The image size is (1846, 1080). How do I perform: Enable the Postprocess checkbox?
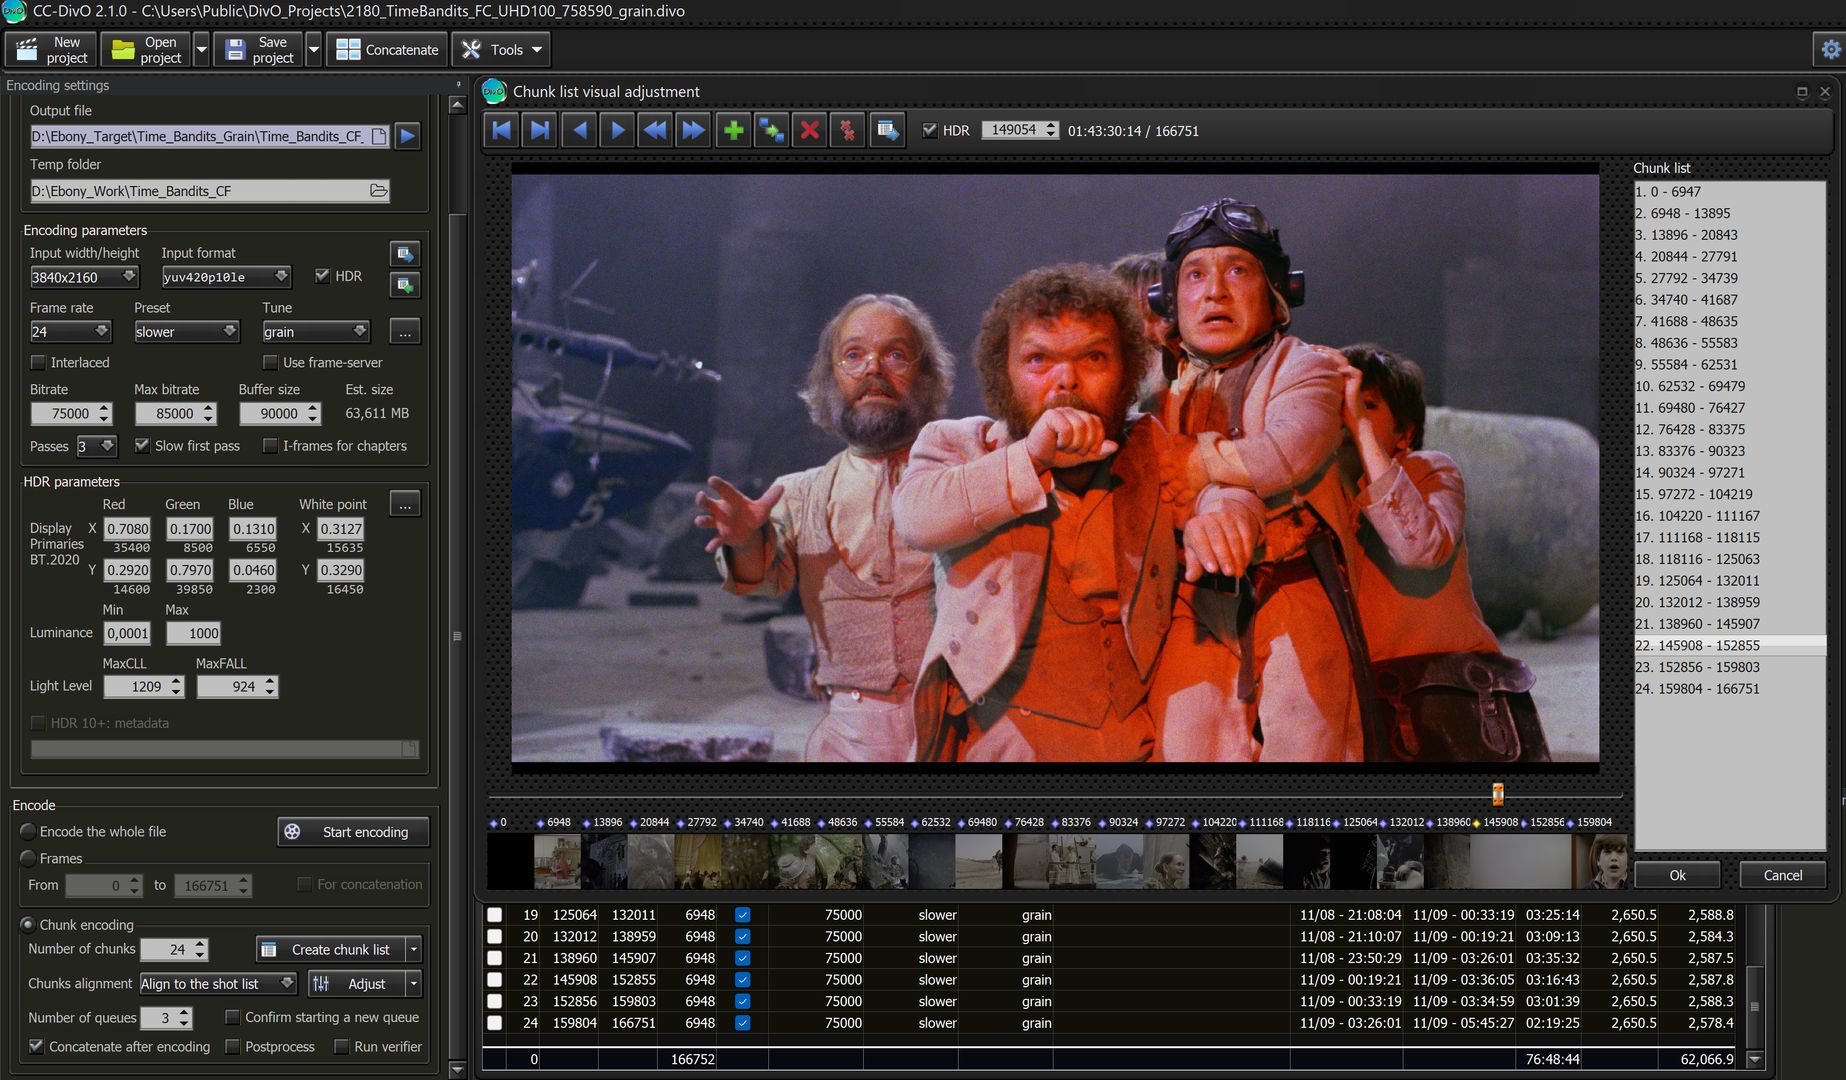(x=232, y=1046)
